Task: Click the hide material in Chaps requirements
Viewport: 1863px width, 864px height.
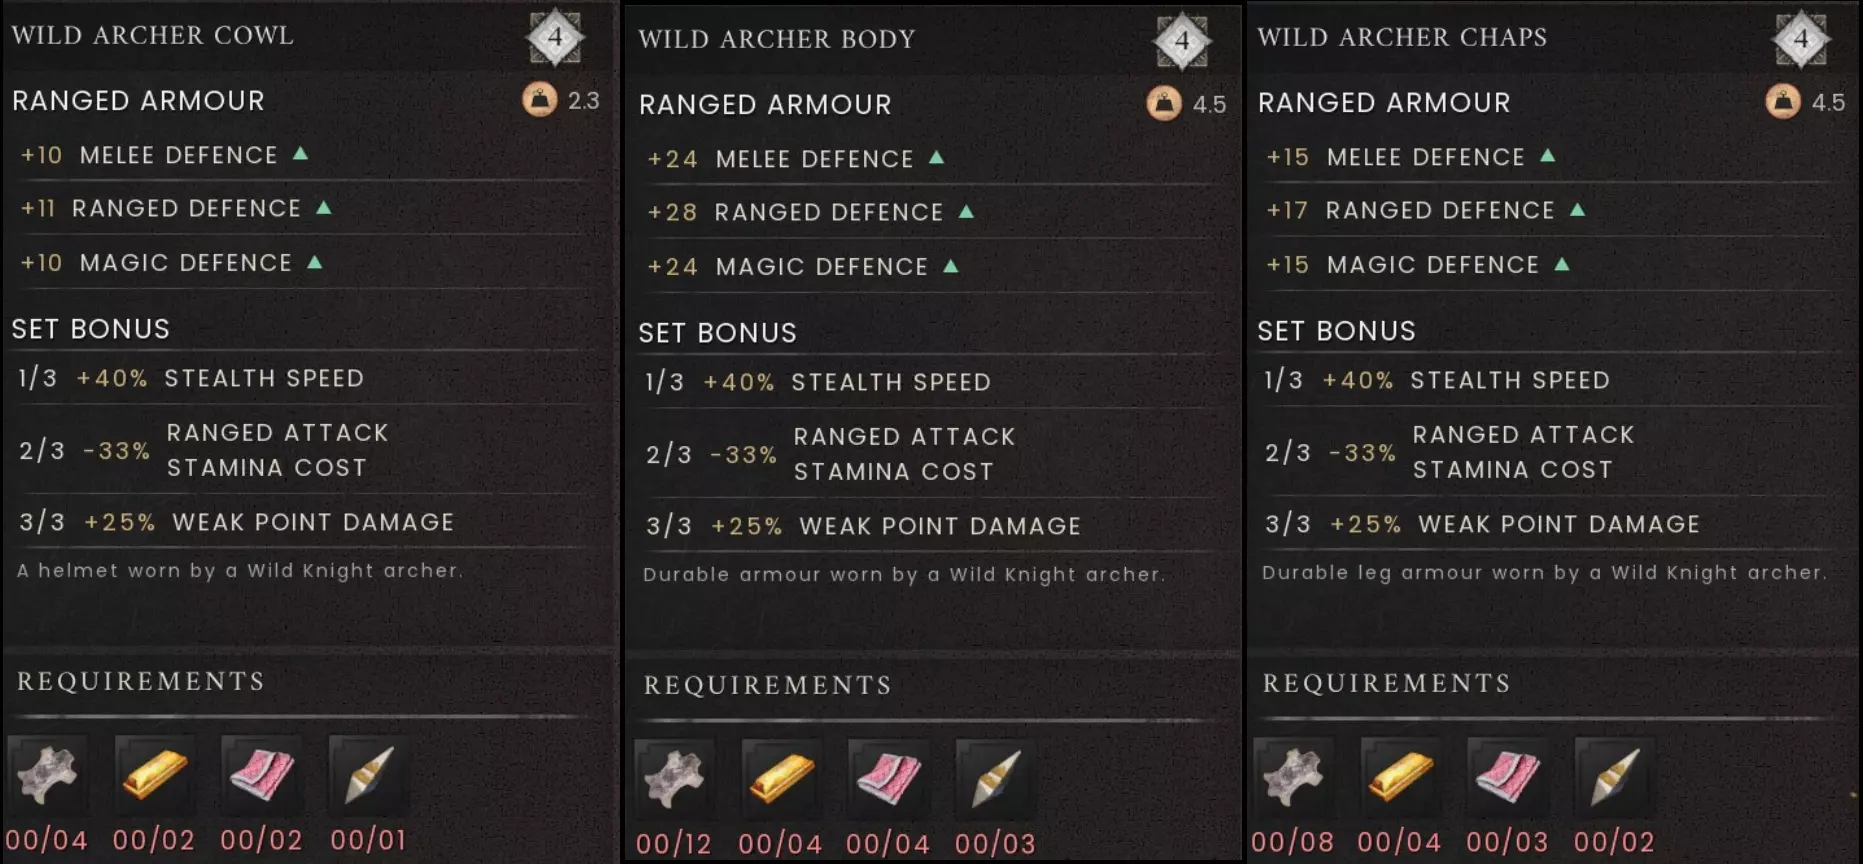Action: [x=1292, y=777]
